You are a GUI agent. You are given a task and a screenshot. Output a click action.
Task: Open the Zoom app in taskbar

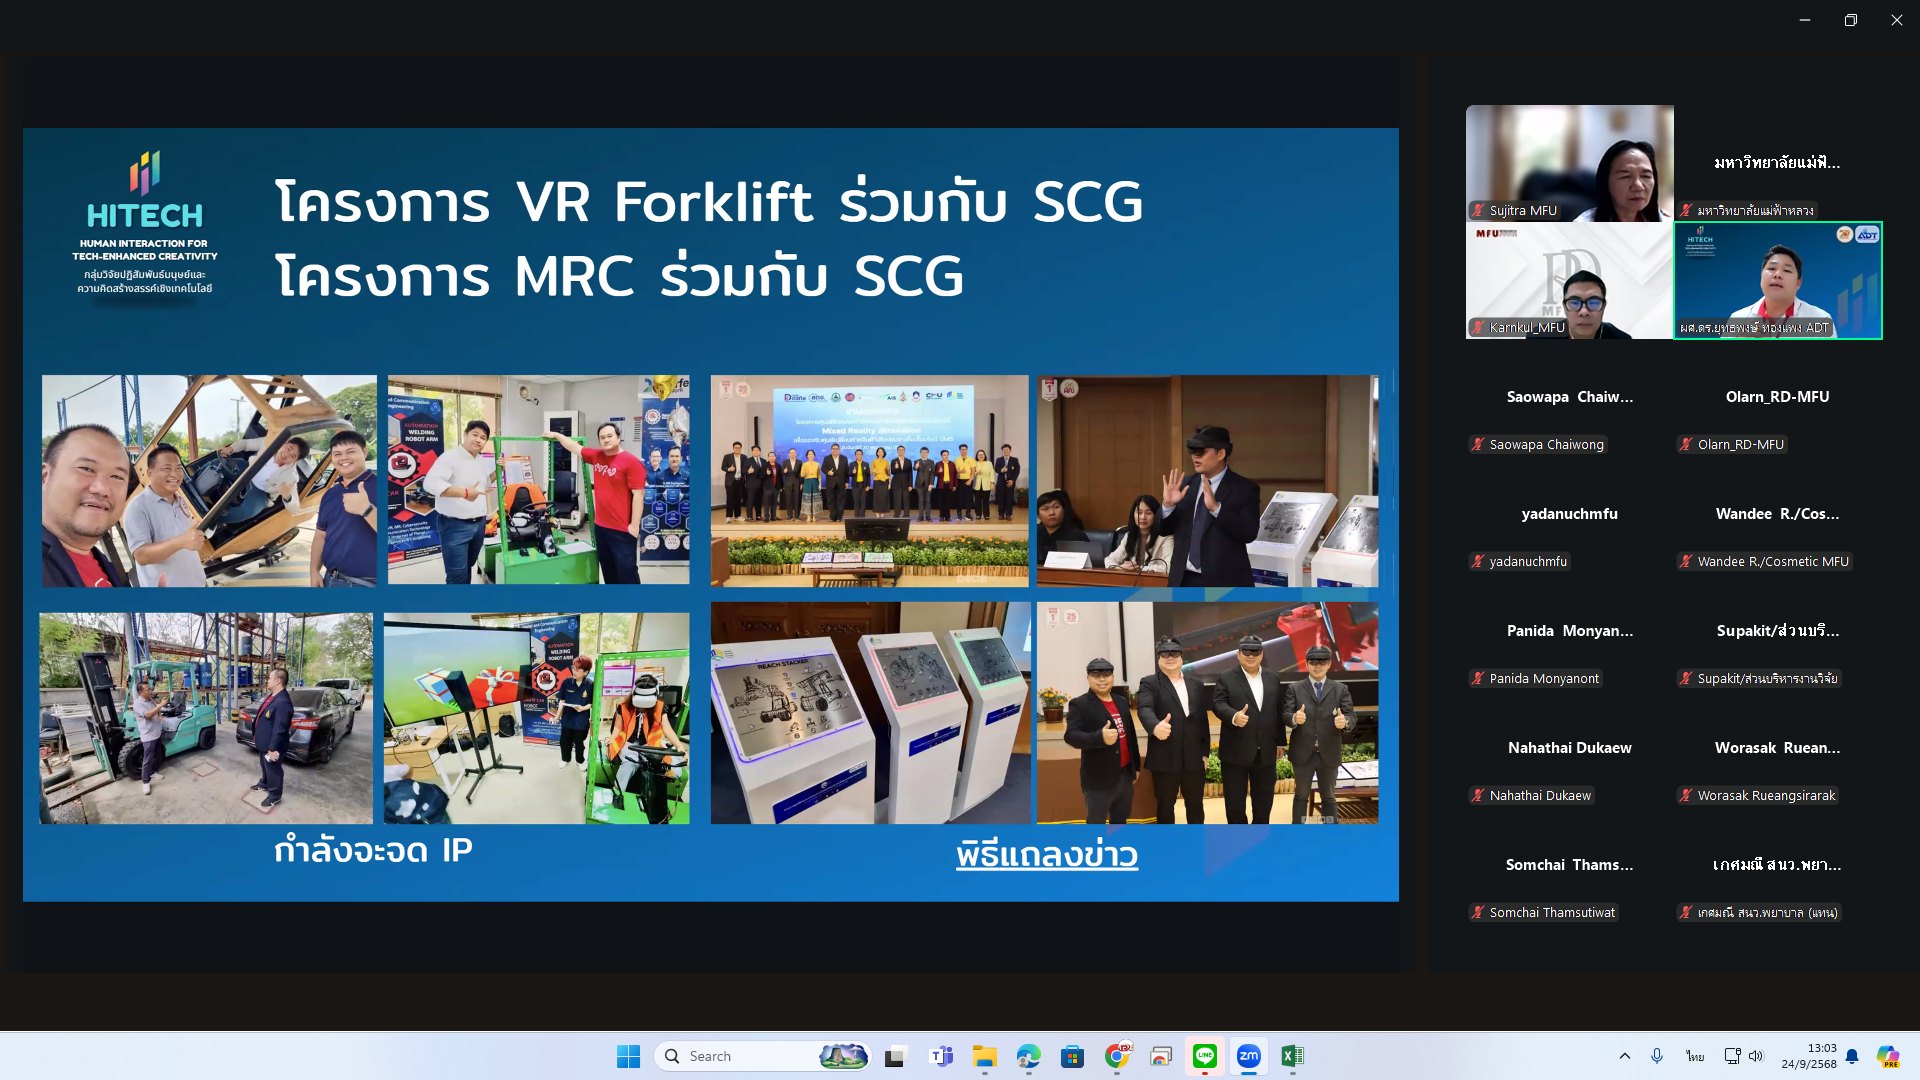(1248, 1056)
